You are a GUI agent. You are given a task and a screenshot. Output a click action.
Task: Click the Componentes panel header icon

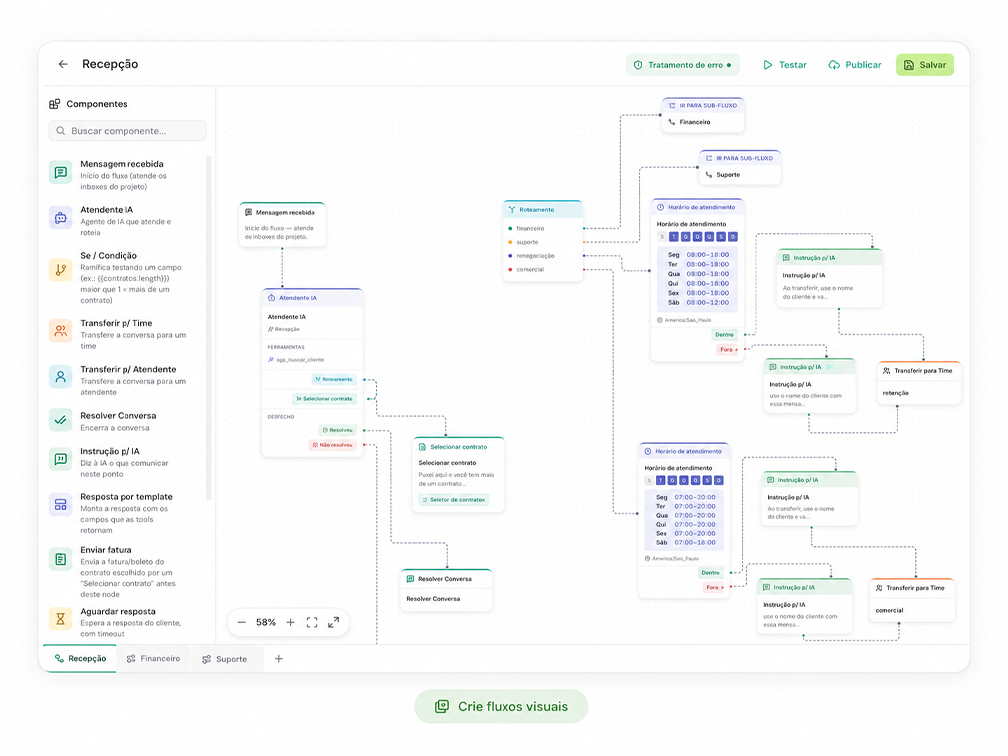tap(55, 104)
